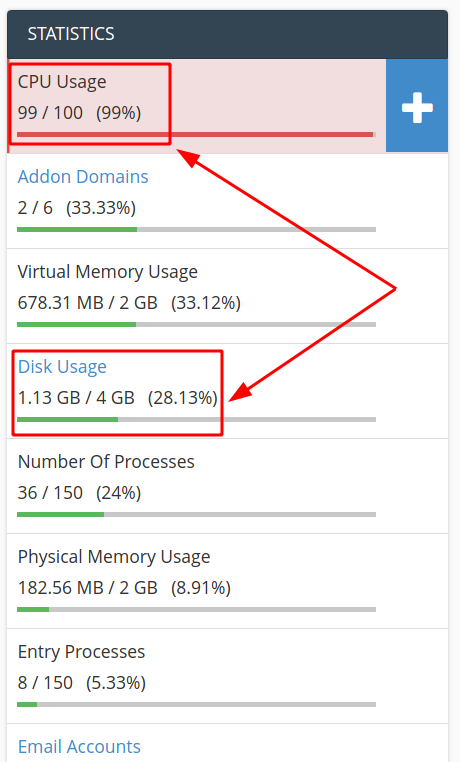Click the Virtual Memory Usage label

107,272
